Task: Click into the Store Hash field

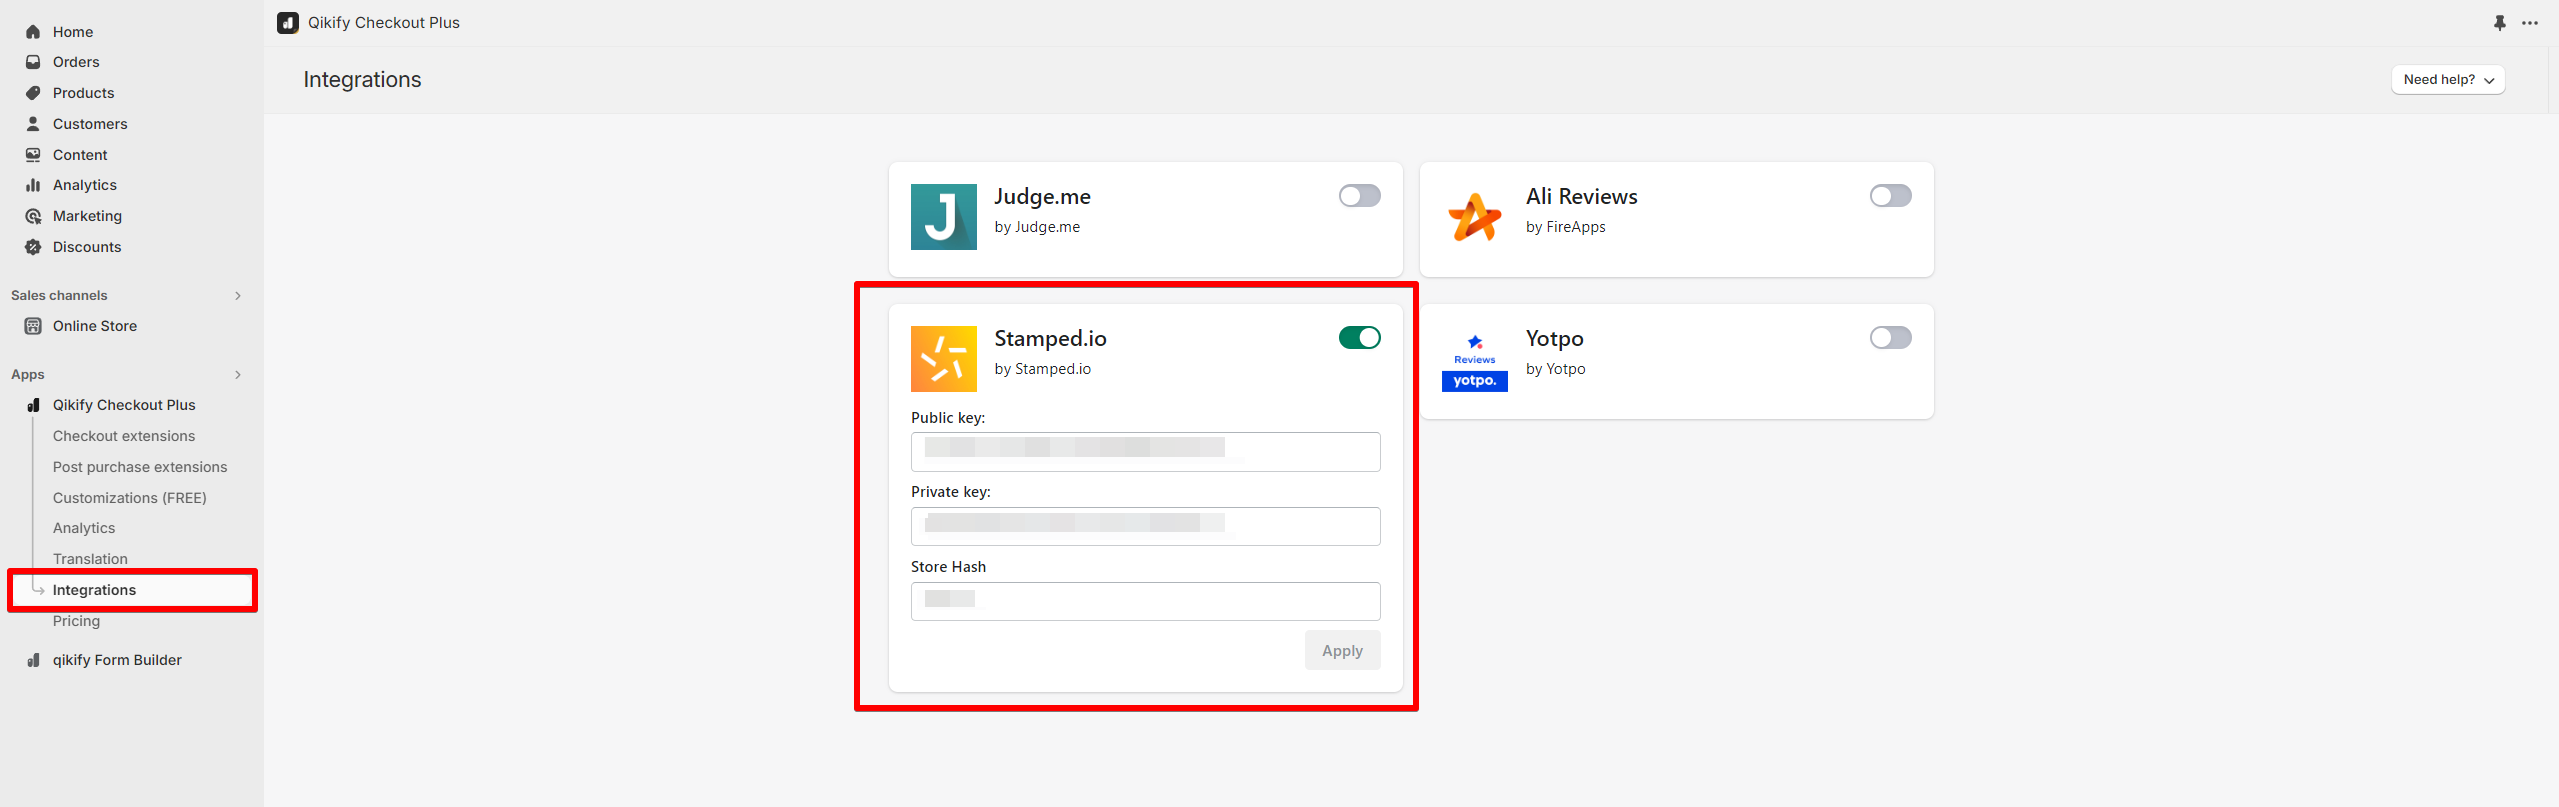Action: (1145, 601)
